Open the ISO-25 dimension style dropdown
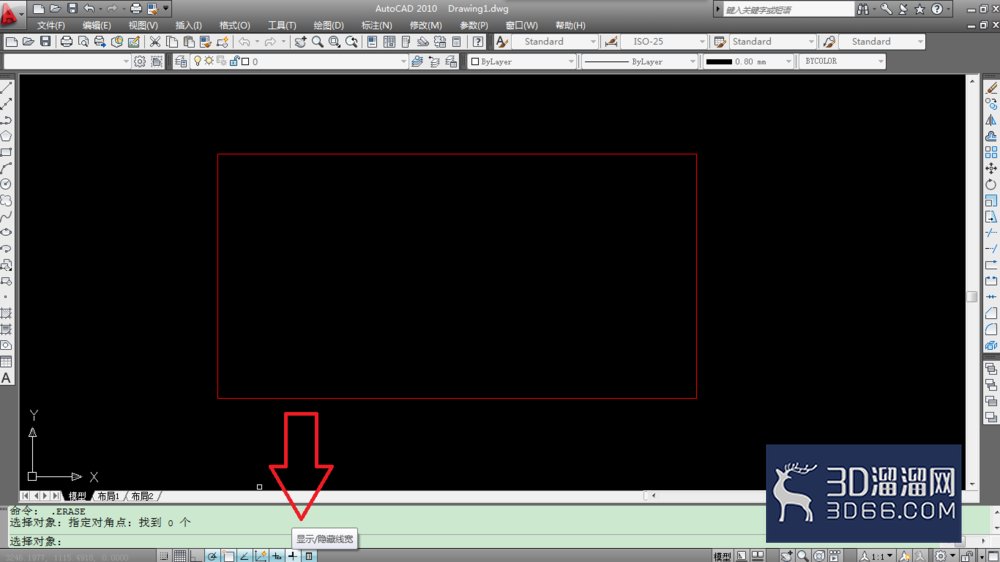The image size is (1000, 562). coord(665,41)
